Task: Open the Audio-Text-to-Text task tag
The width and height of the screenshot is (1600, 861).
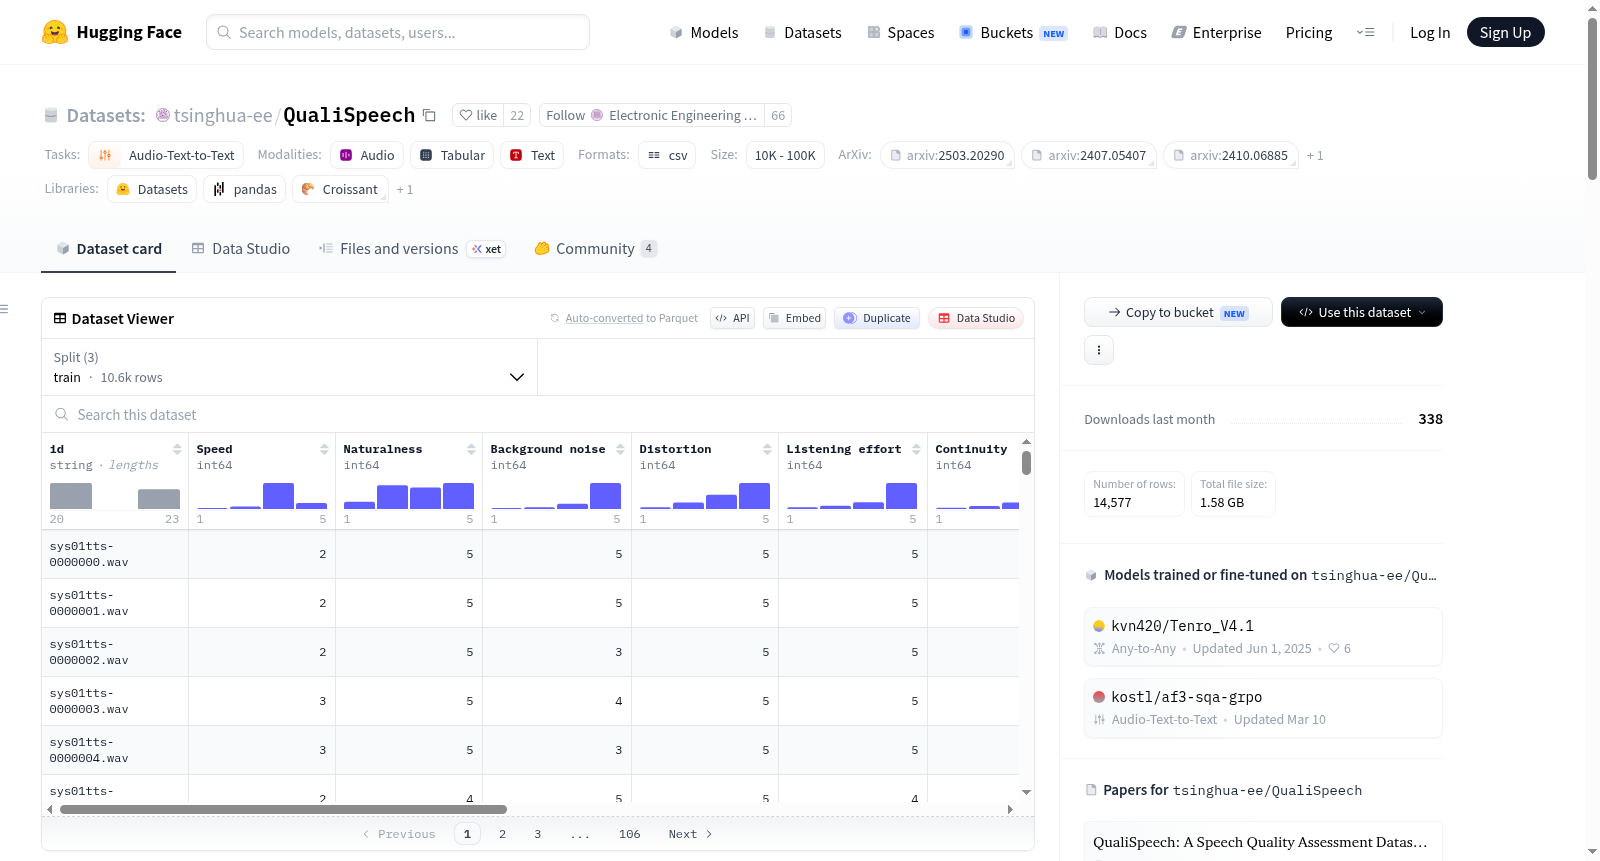Action: click(166, 155)
